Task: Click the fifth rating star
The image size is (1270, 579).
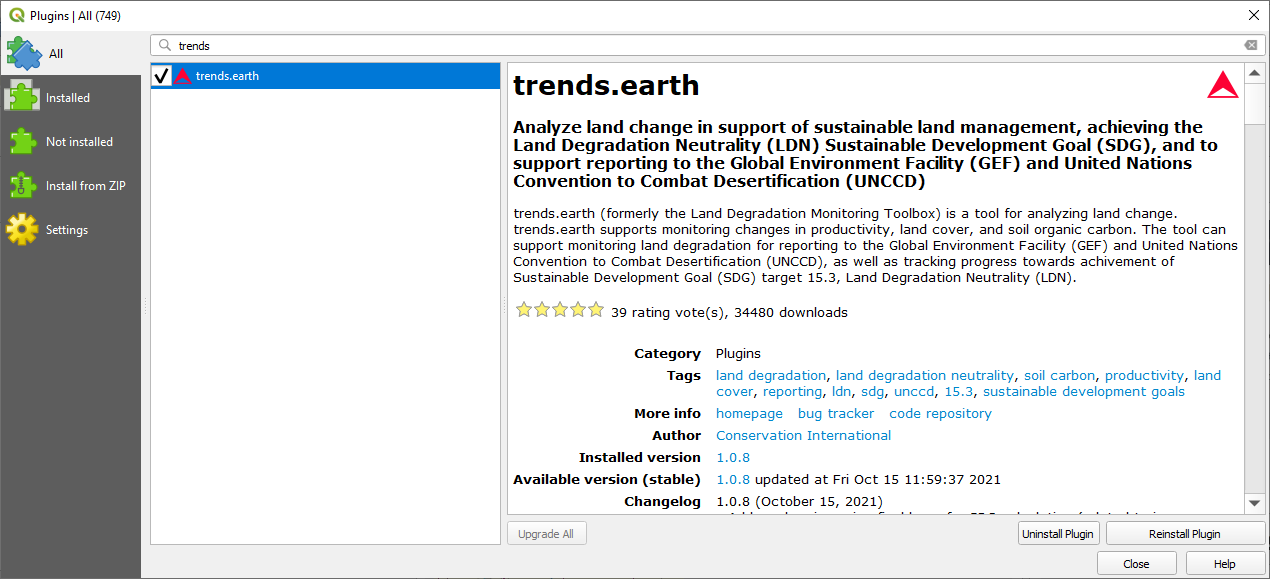Action: tap(596, 310)
